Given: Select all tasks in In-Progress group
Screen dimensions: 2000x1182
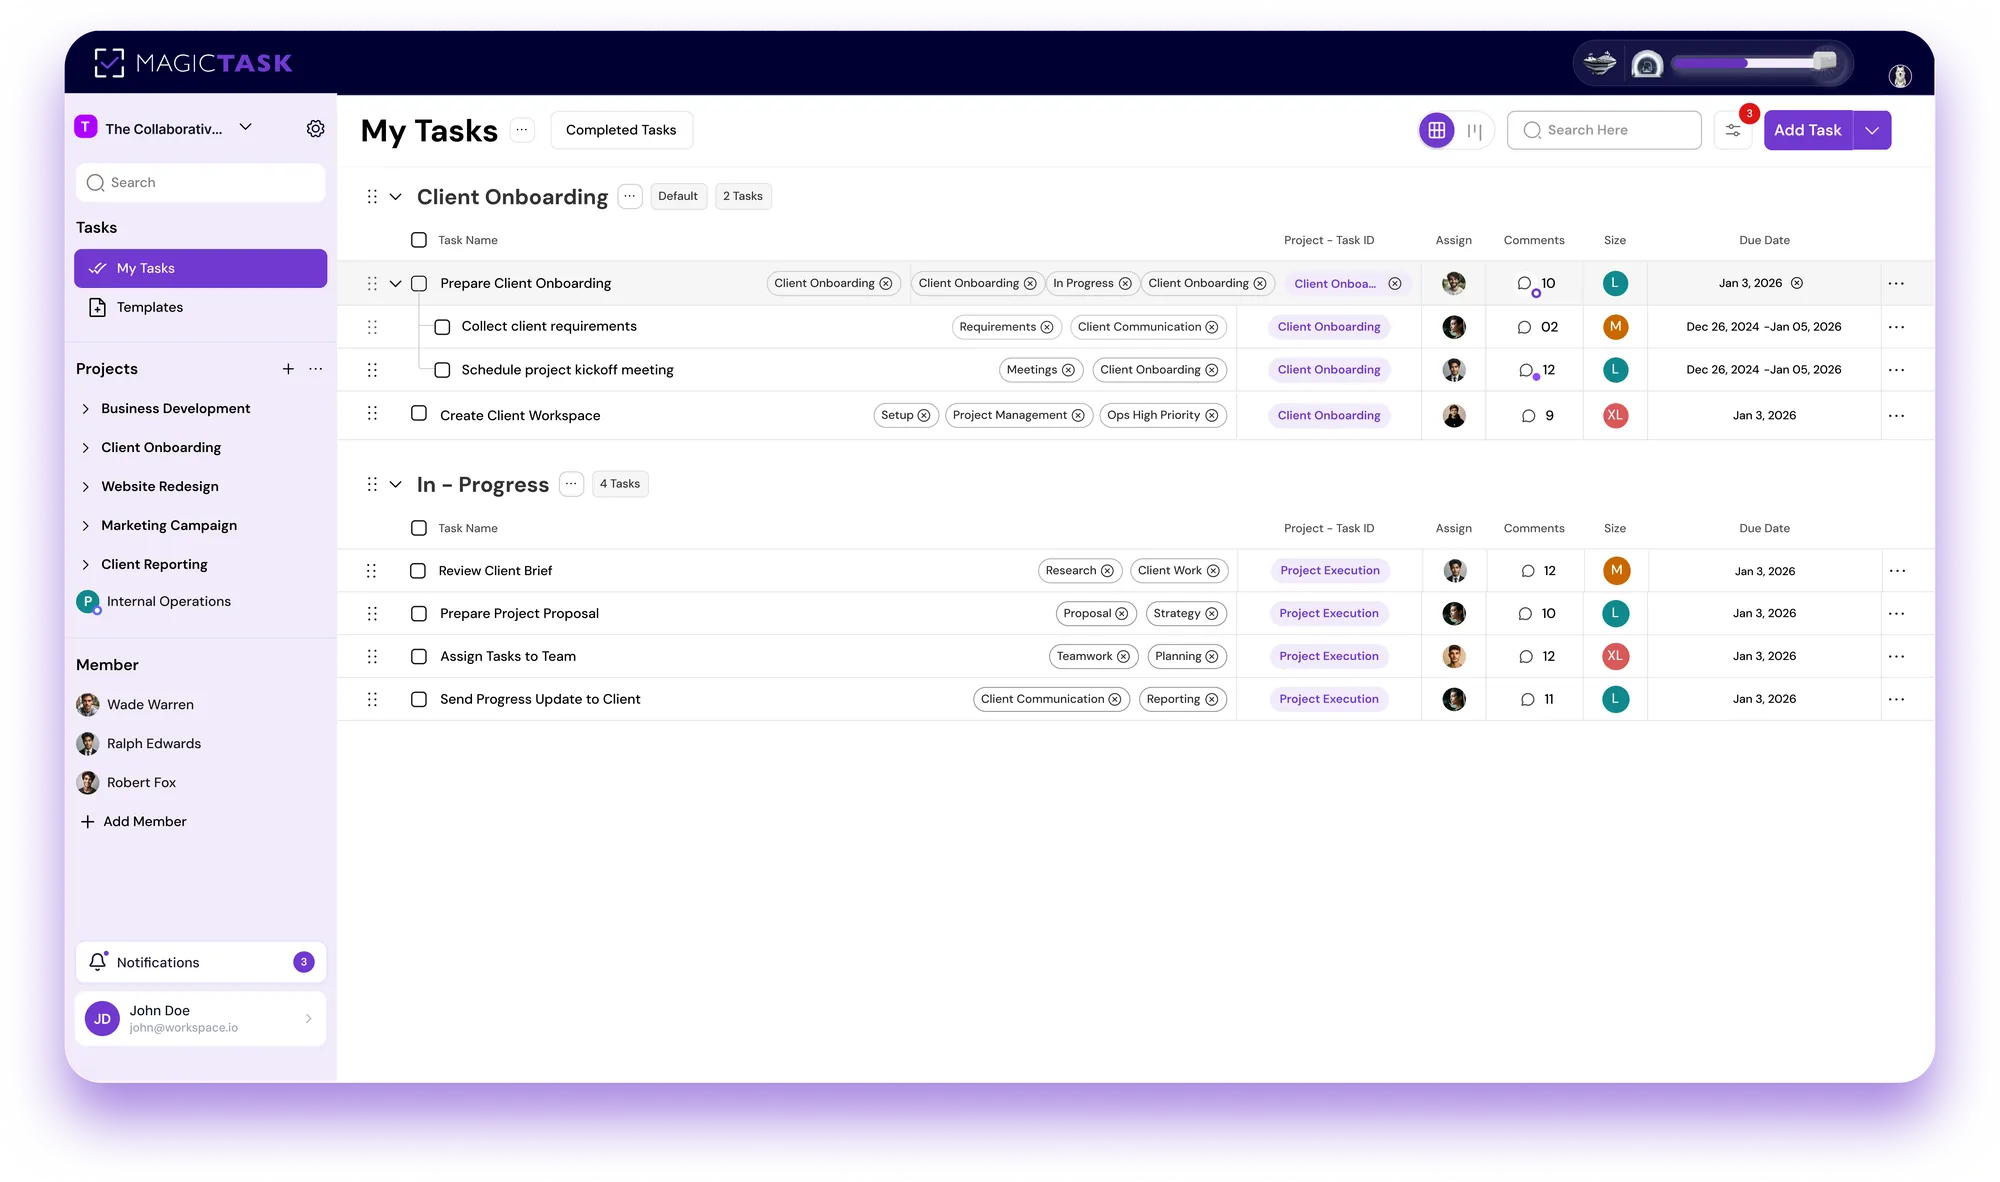Looking at the screenshot, I should click(x=419, y=528).
